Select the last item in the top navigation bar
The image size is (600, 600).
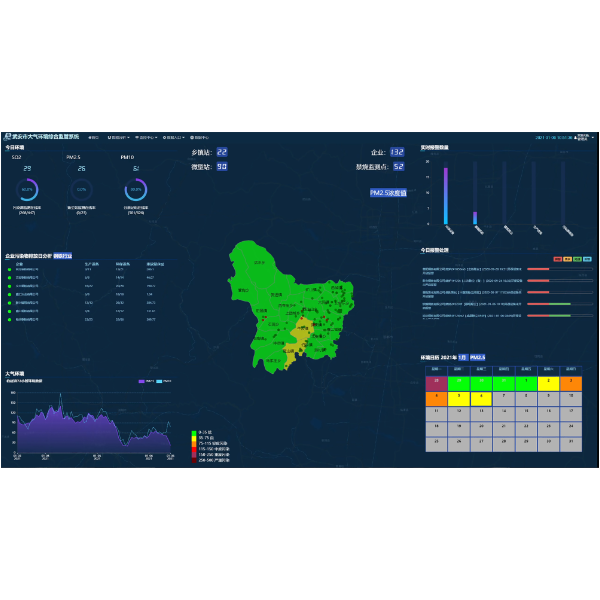point(200,137)
